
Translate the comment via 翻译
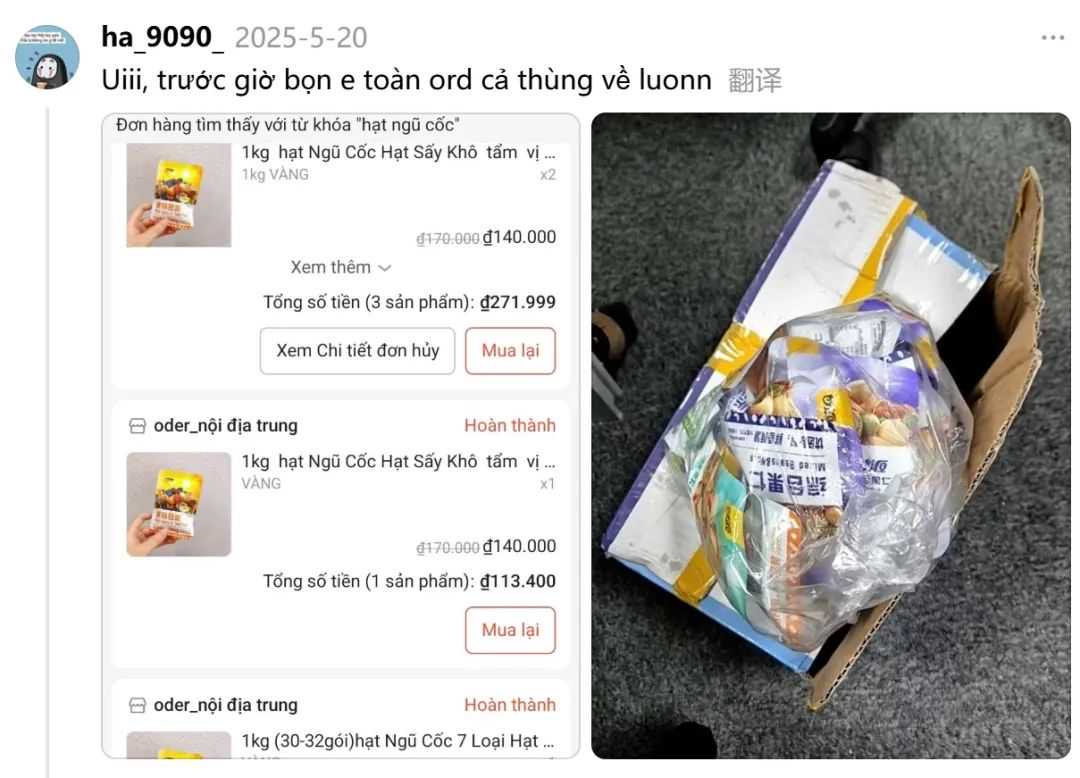coord(755,81)
